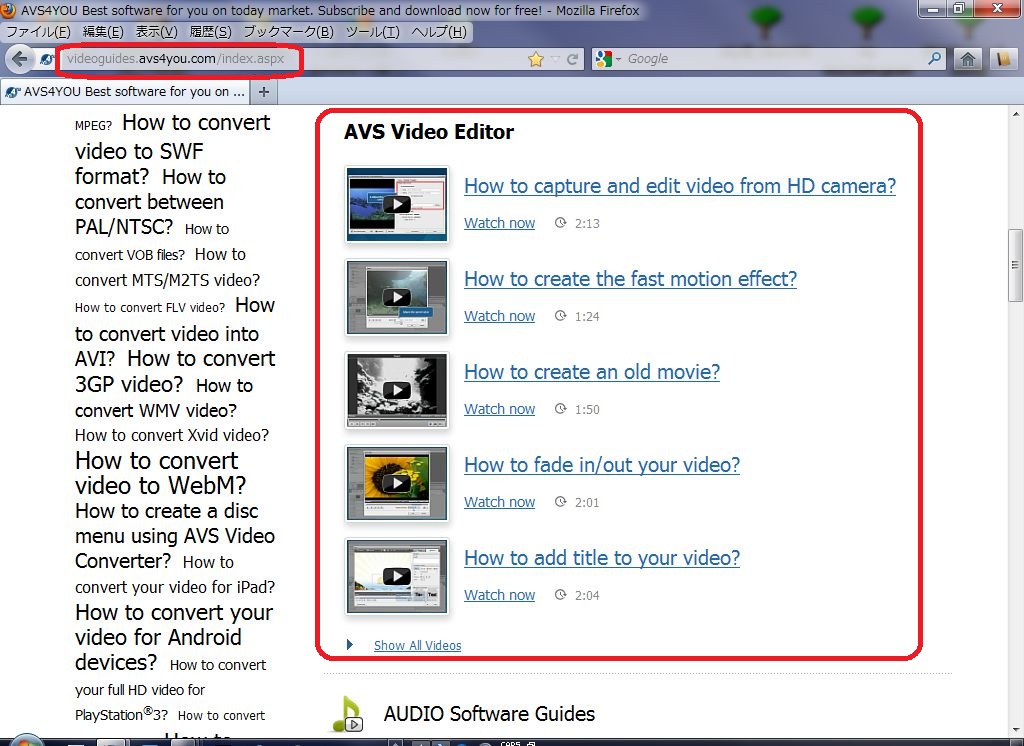Open a new tab with plus button

pyautogui.click(x=264, y=92)
